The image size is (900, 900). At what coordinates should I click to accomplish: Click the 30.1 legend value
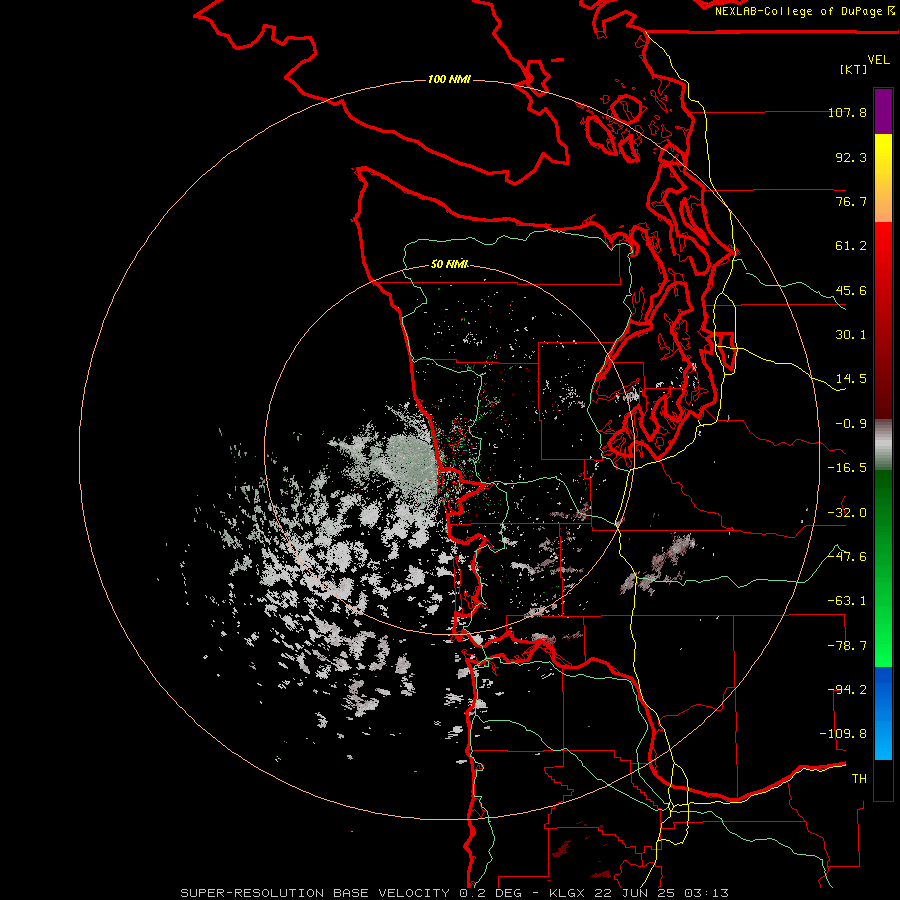click(x=851, y=335)
